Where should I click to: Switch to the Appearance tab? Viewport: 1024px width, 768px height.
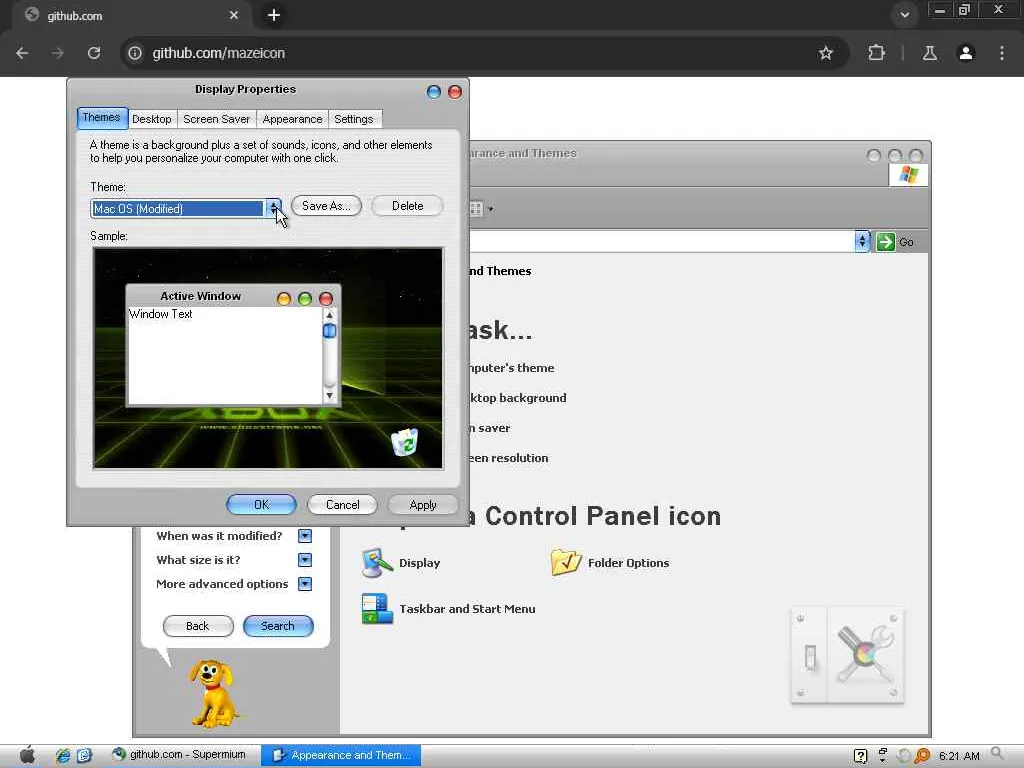tap(293, 120)
